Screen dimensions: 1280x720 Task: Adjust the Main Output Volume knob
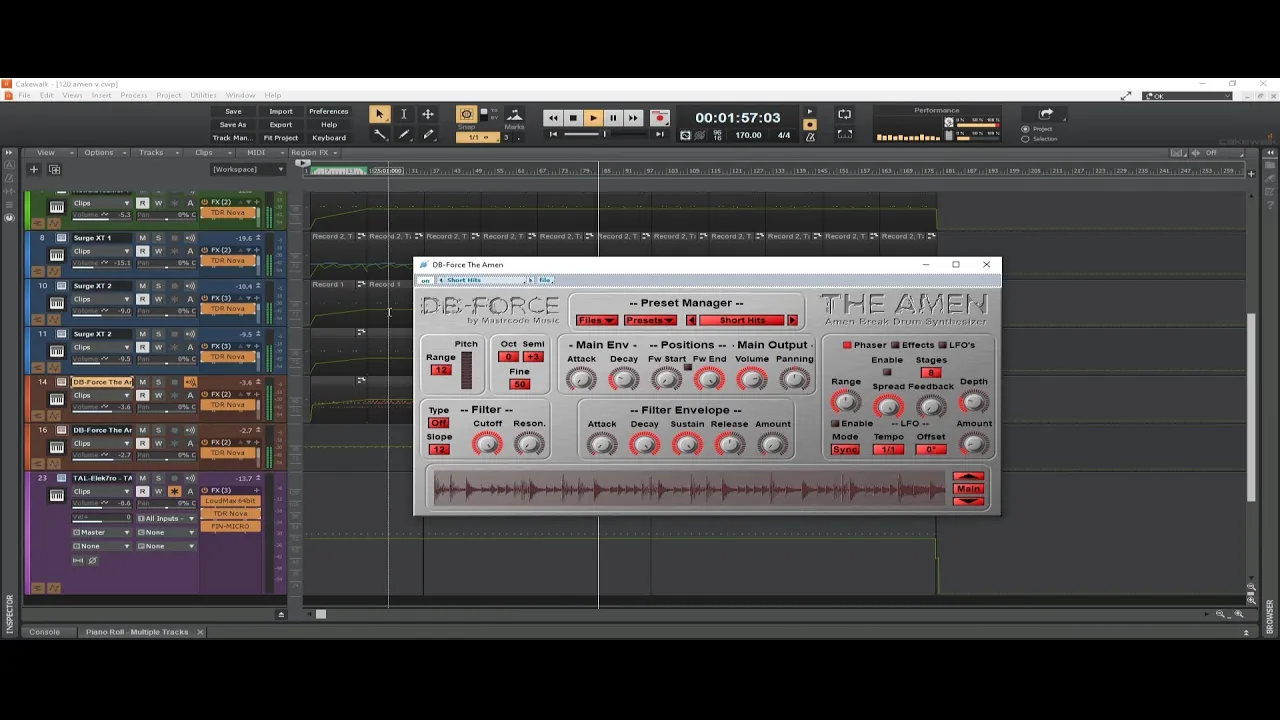coord(752,379)
